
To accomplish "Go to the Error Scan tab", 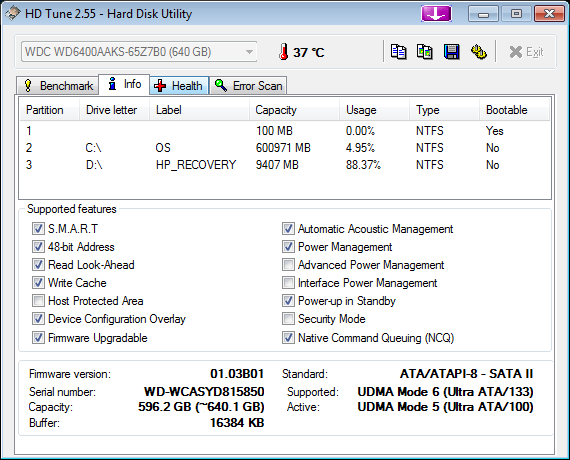I will [248, 86].
